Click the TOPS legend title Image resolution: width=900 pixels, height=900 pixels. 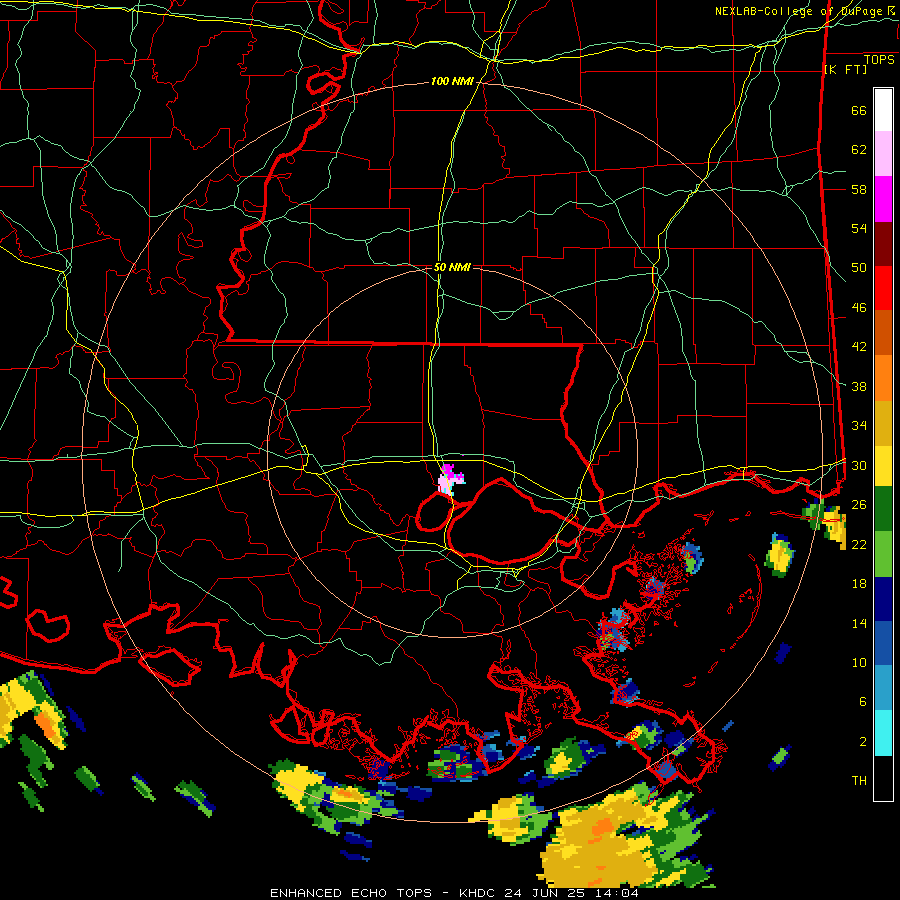coord(879,60)
